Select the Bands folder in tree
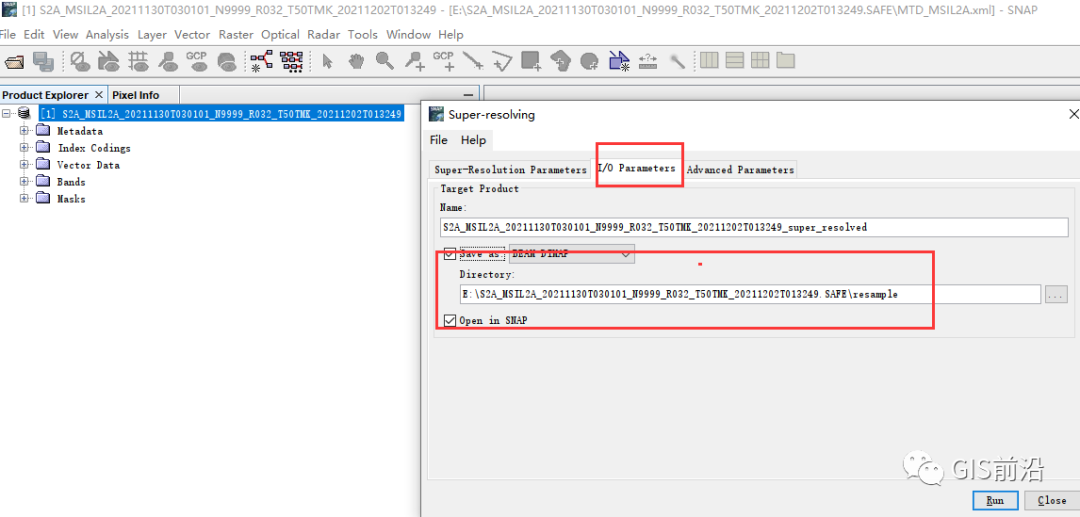The width and height of the screenshot is (1080, 517). (x=72, y=182)
